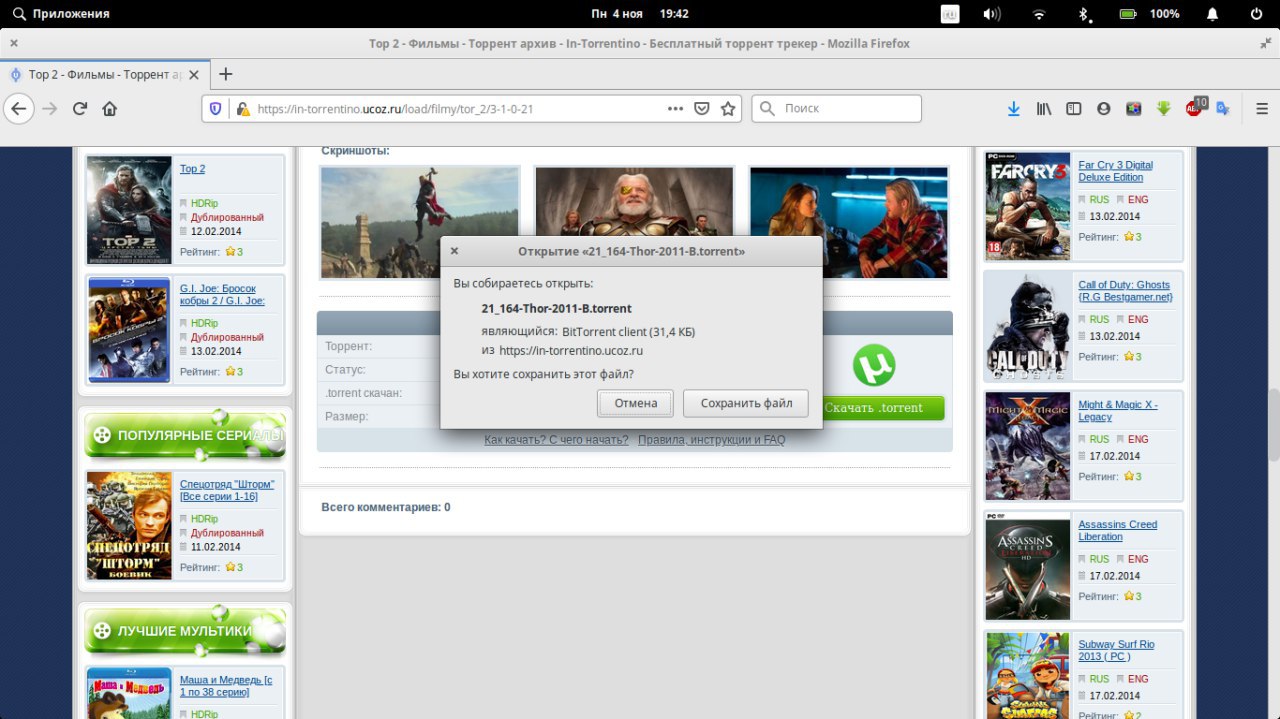Open keyboard layout indicator in panel
1280x719 pixels.
coord(950,14)
